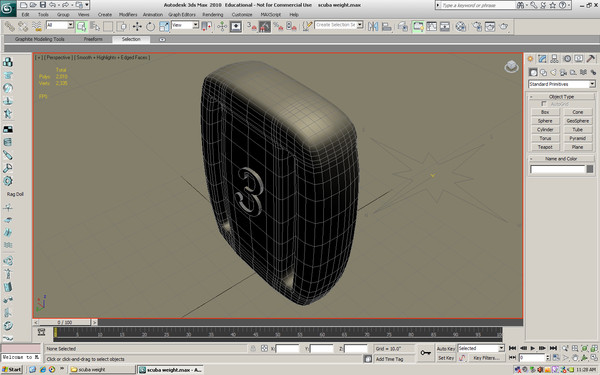Switch to Graphite Modeling Tools tab
The height and width of the screenshot is (375, 600).
40,39
